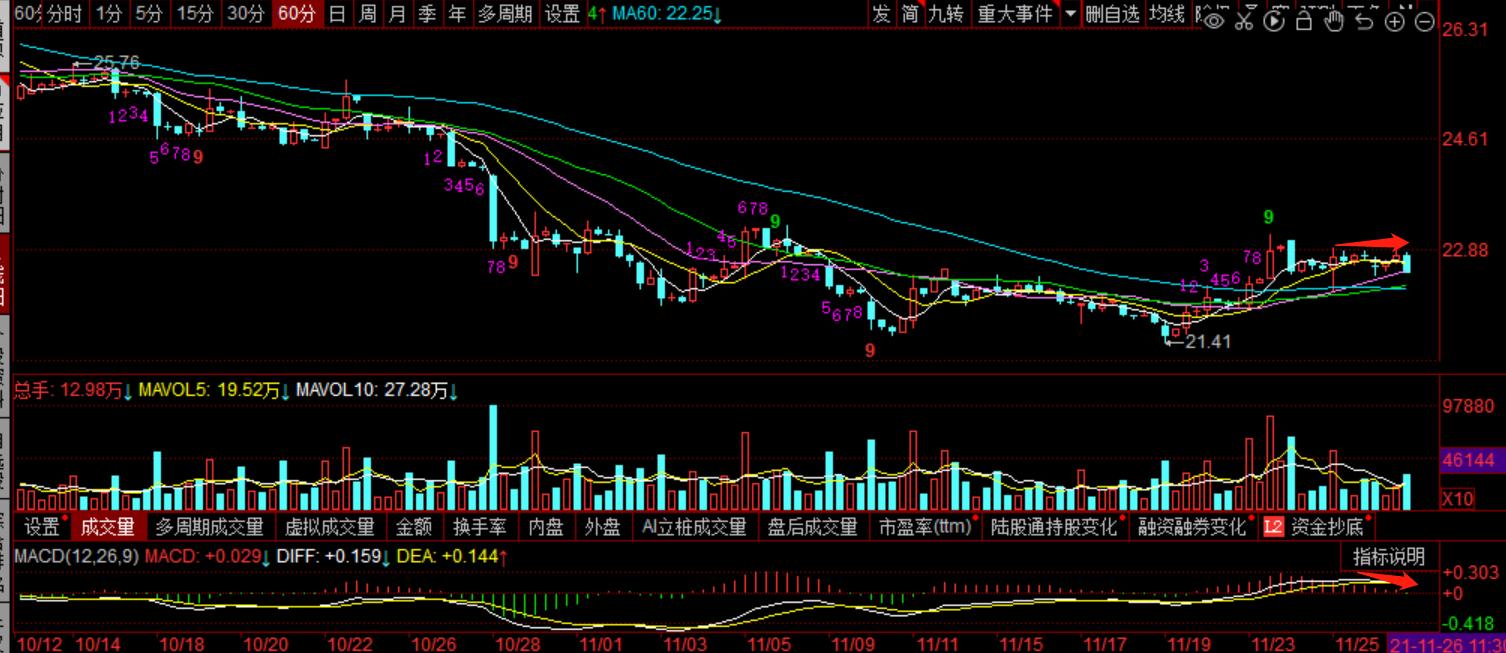Switch to the 季 quarterly chart

427,14
